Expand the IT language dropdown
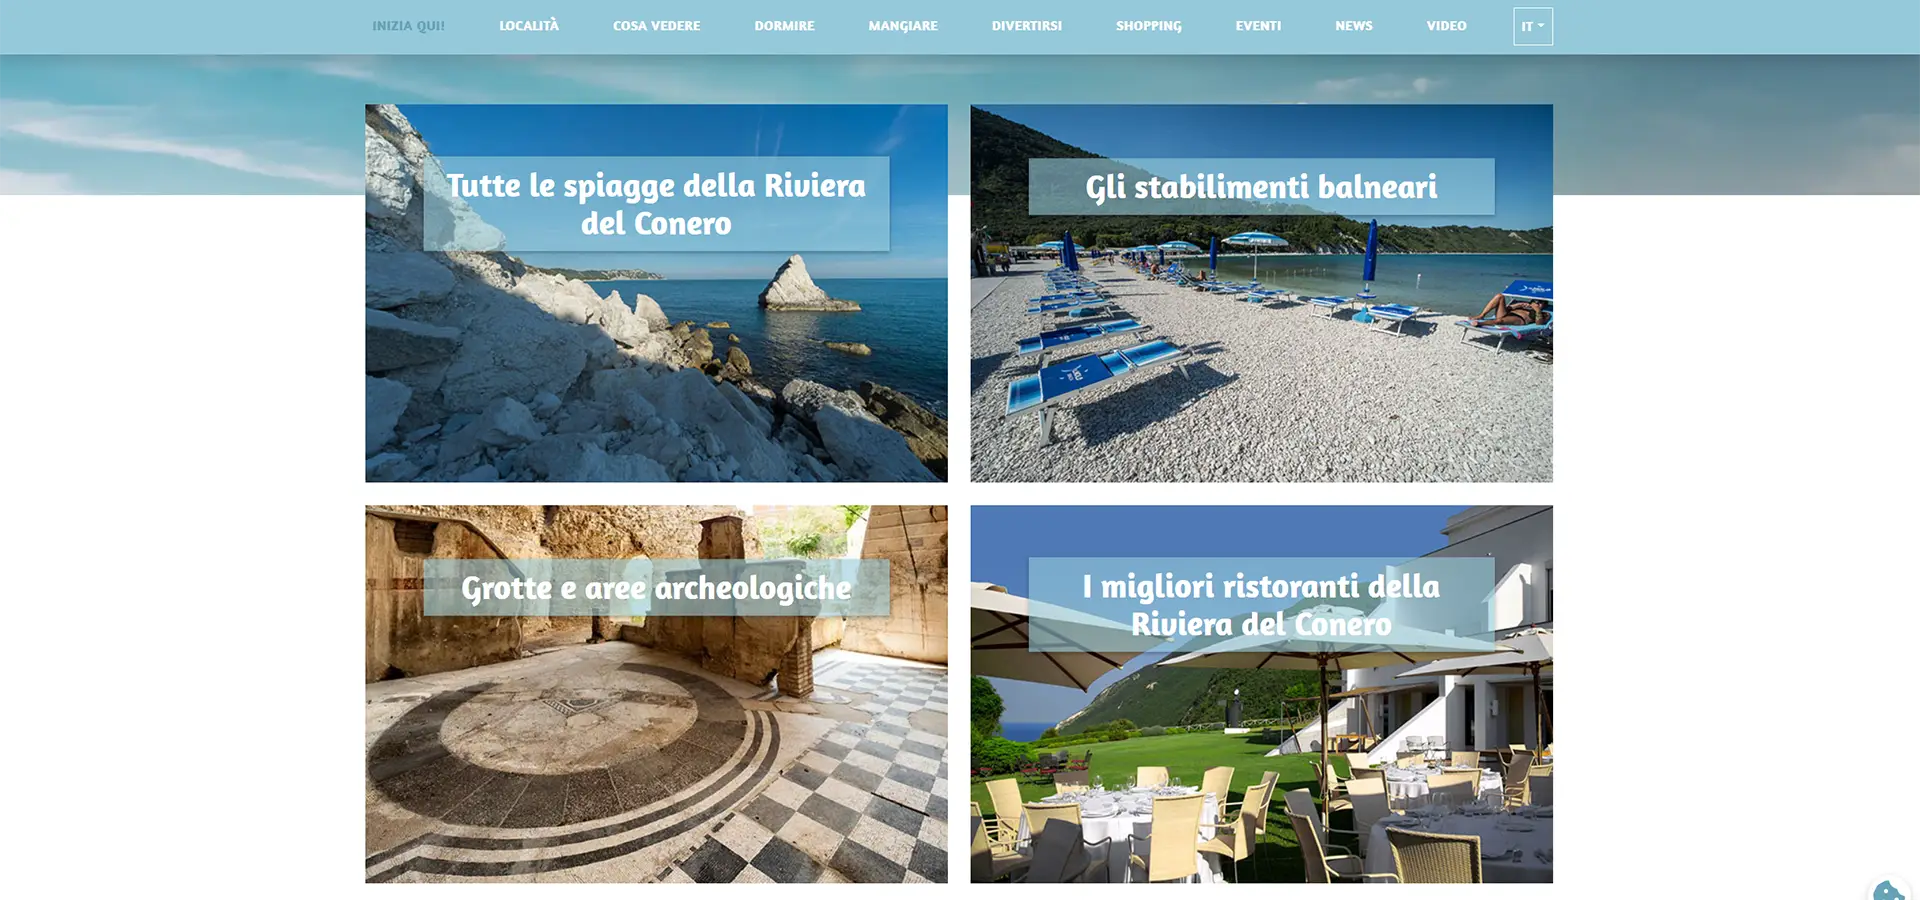Image resolution: width=1920 pixels, height=900 pixels. pyautogui.click(x=1533, y=26)
